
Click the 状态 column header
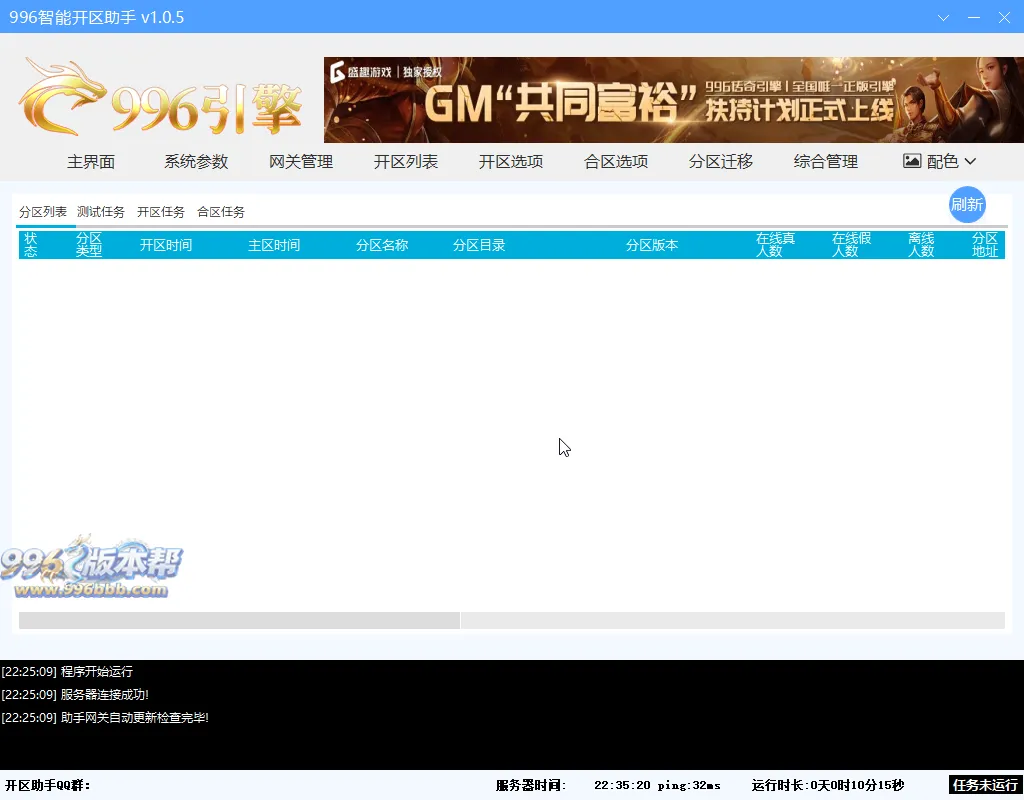tap(31, 245)
